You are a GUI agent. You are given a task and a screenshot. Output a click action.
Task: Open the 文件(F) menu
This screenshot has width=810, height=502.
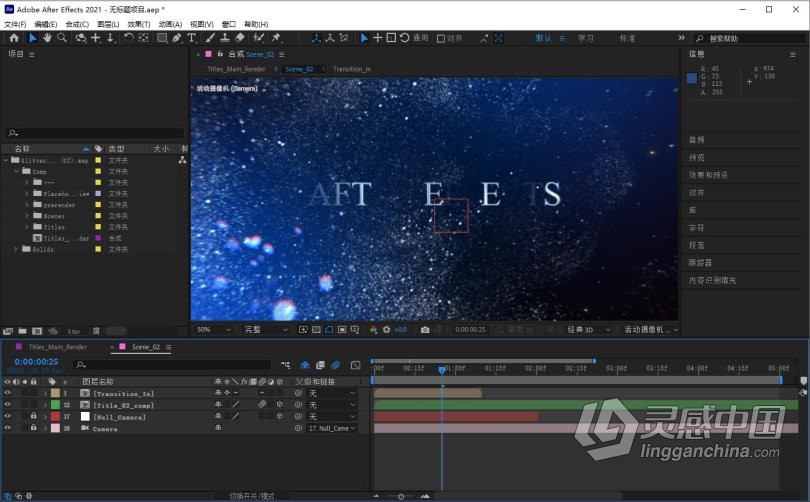(x=15, y=24)
